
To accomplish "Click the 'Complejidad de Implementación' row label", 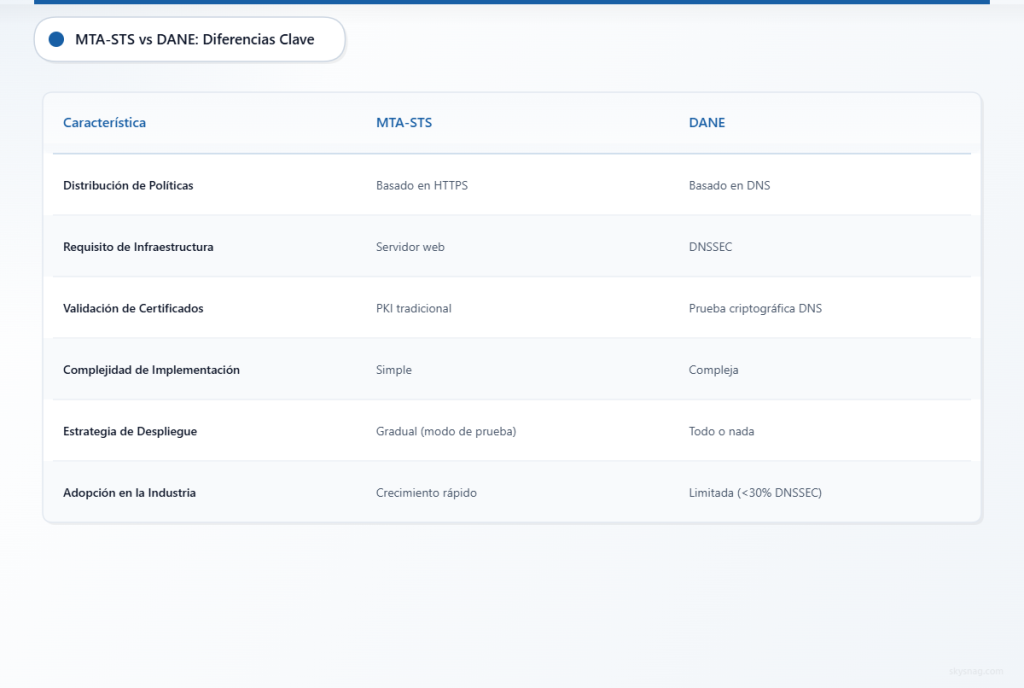I will (x=151, y=370).
